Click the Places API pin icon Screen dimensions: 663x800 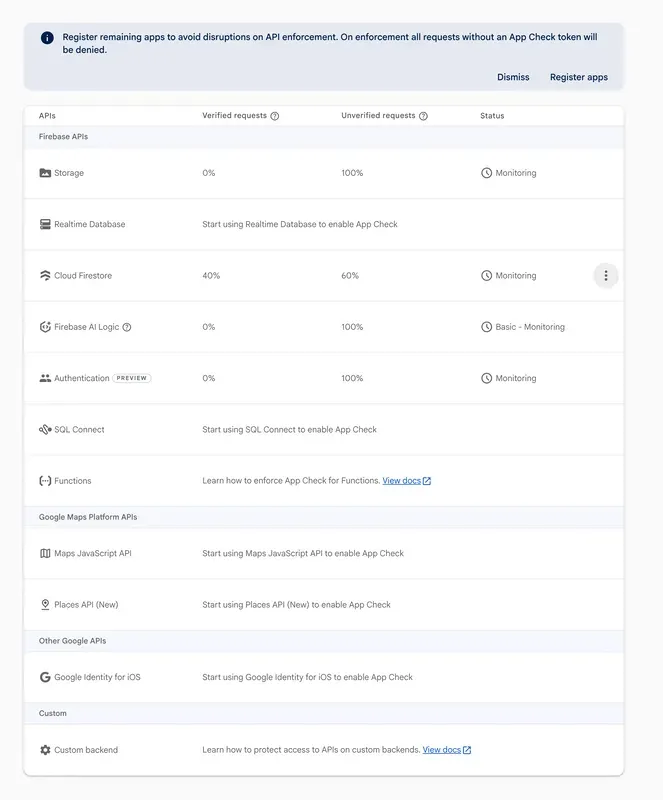coord(45,605)
